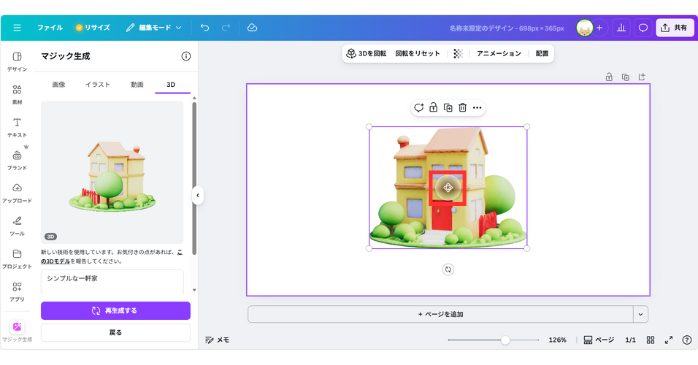Open the マジック生成 sidebar item
Screen dimensions: 698x365
point(17,331)
